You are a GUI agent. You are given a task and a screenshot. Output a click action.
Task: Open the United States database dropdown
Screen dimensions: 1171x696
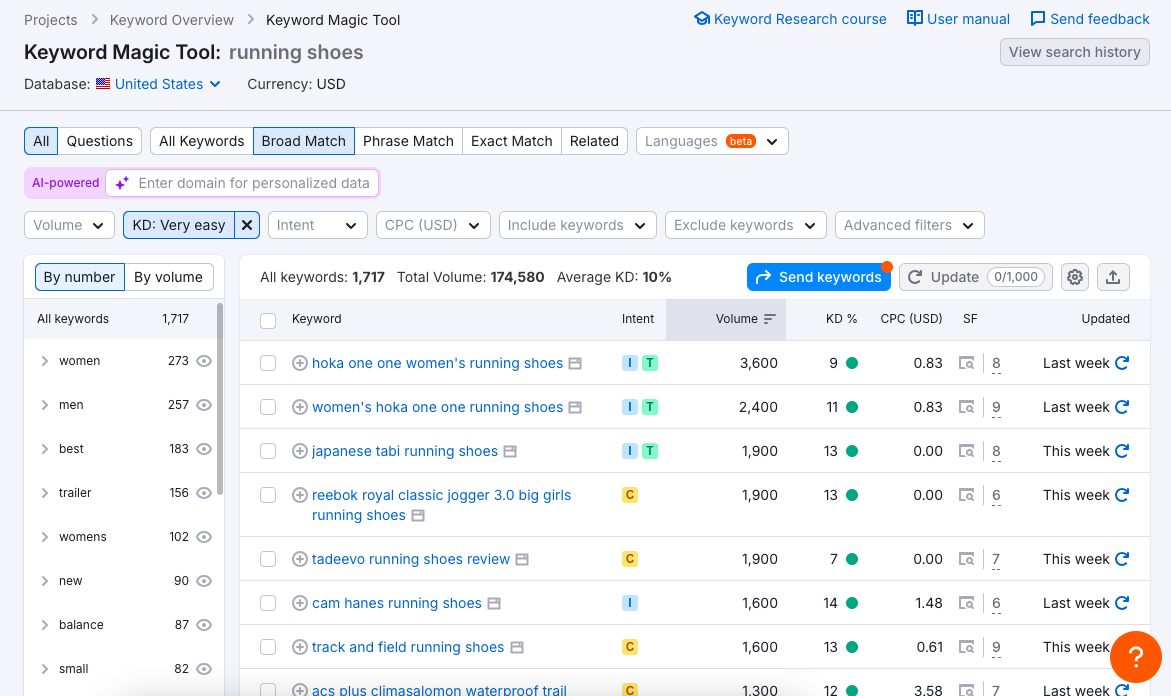tap(158, 84)
